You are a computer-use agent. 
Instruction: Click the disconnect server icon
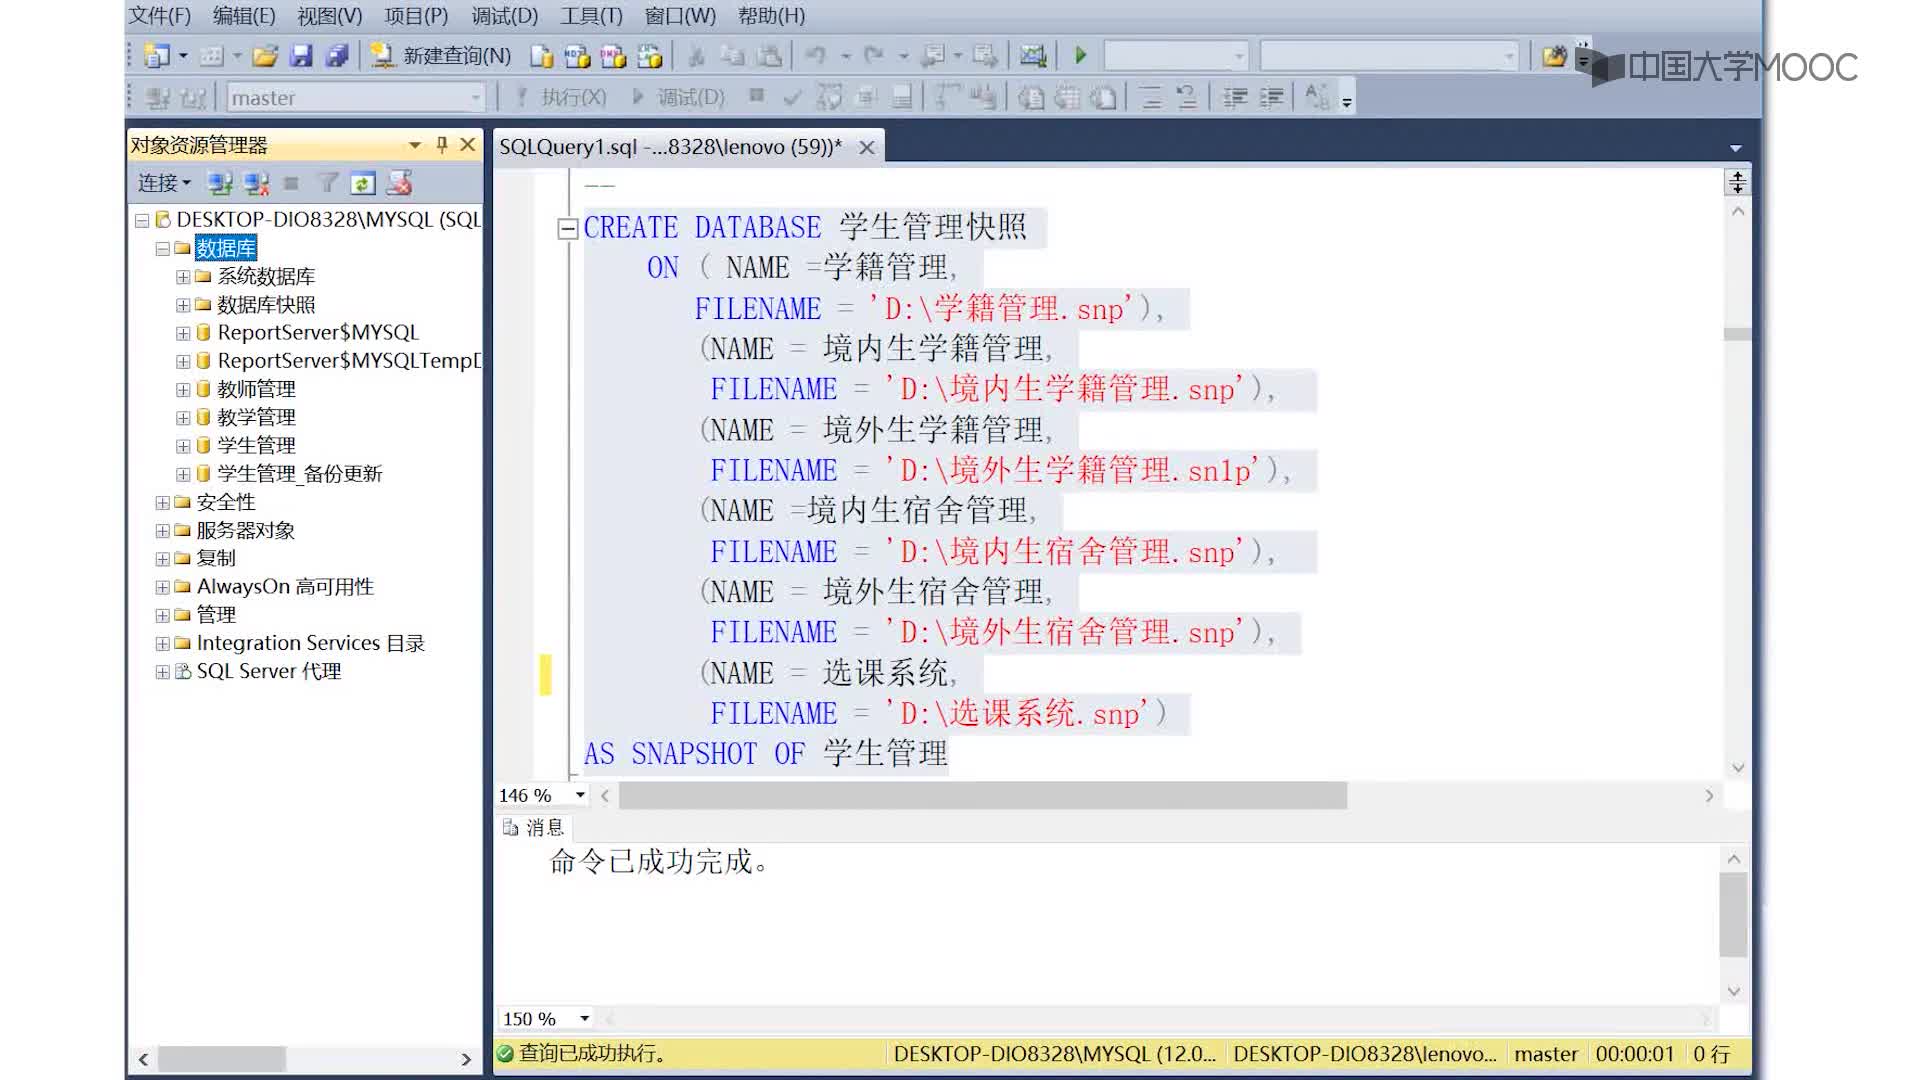[256, 183]
